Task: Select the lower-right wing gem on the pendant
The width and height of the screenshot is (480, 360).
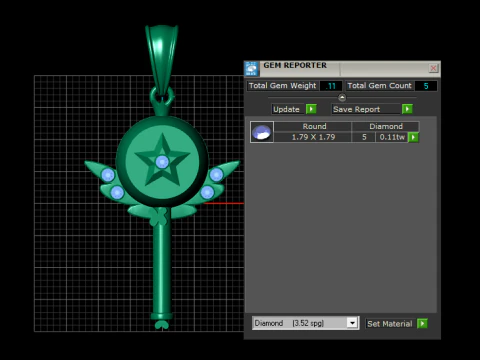Action: click(x=207, y=192)
